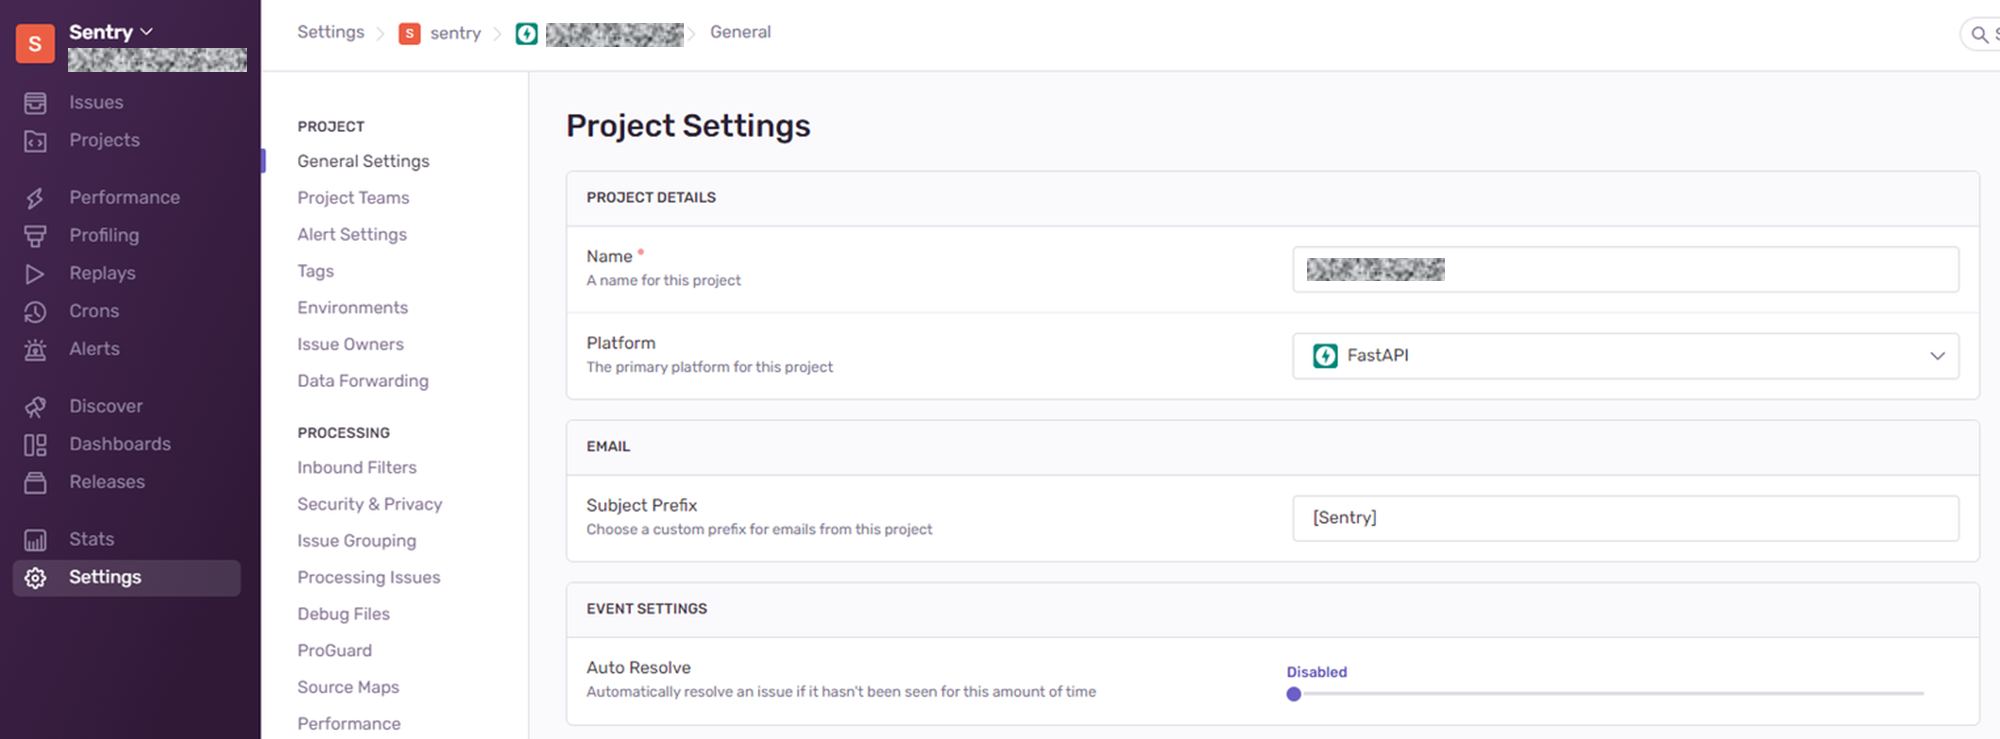2000x739 pixels.
Task: Open Alerts via the siren icon
Action: (x=35, y=350)
